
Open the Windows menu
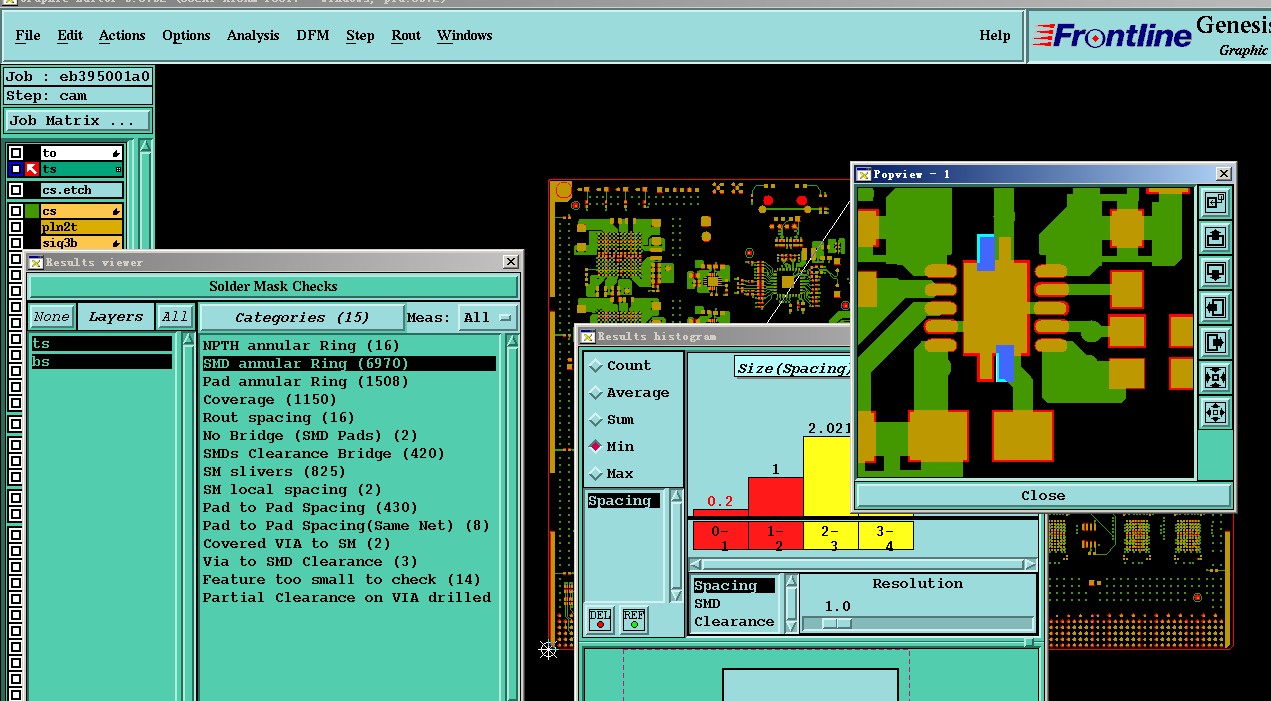coord(465,35)
